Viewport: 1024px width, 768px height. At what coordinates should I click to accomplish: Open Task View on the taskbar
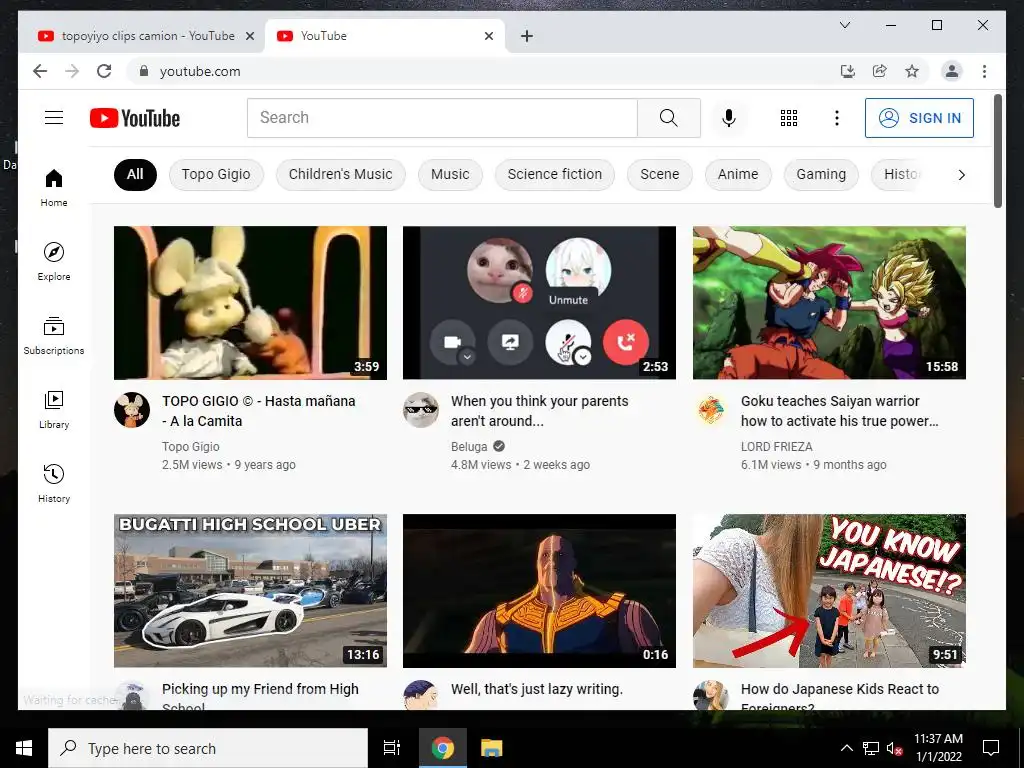pos(392,748)
